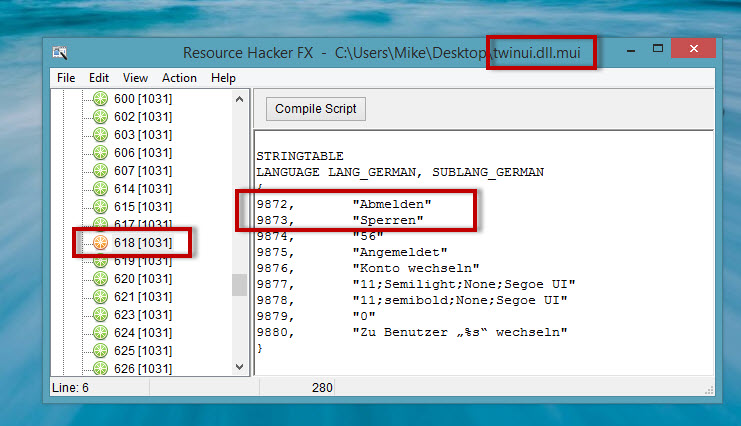The height and width of the screenshot is (426, 741).
Task: Click the window resize grip in status bar
Action: pos(709,390)
